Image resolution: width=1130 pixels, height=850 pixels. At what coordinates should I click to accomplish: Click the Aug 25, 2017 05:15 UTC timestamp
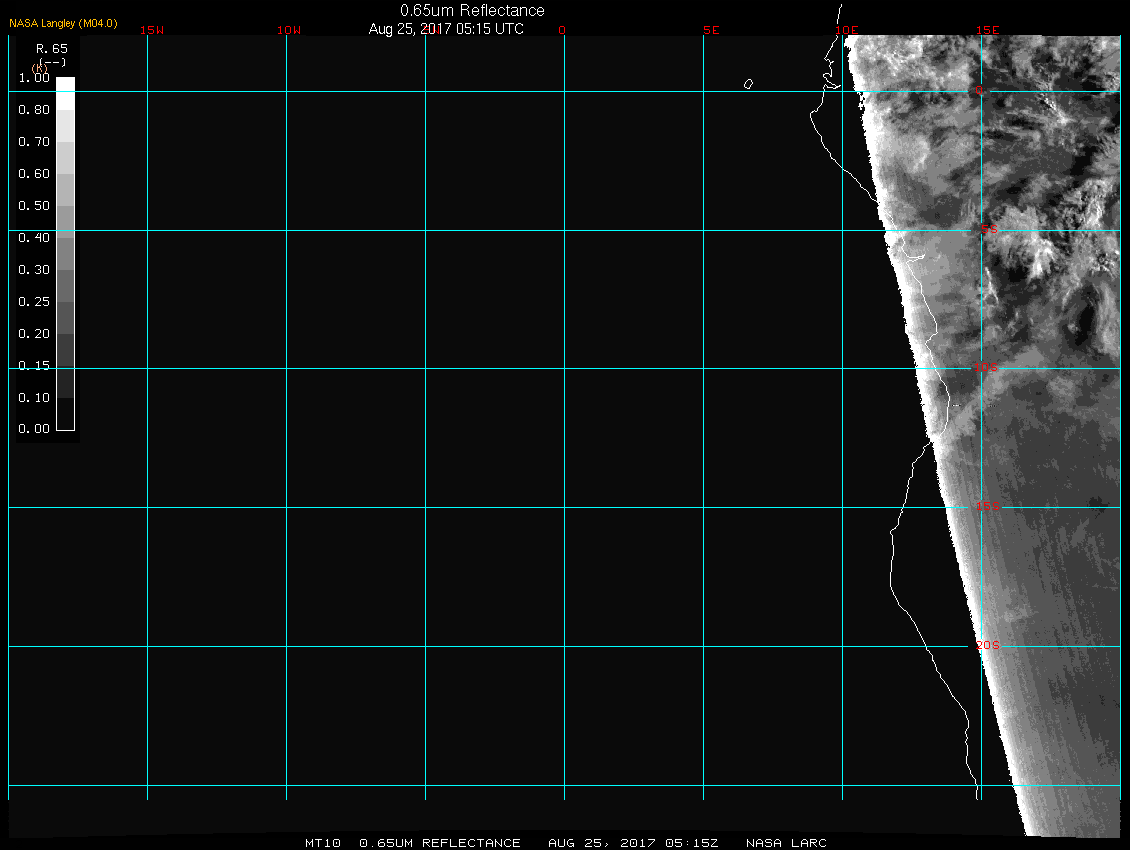click(x=446, y=29)
